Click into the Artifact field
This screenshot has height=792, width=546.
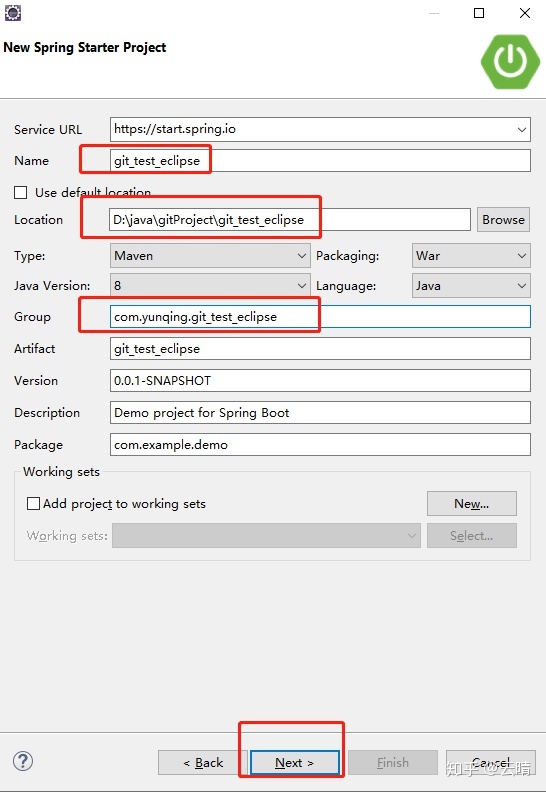[x=320, y=349]
